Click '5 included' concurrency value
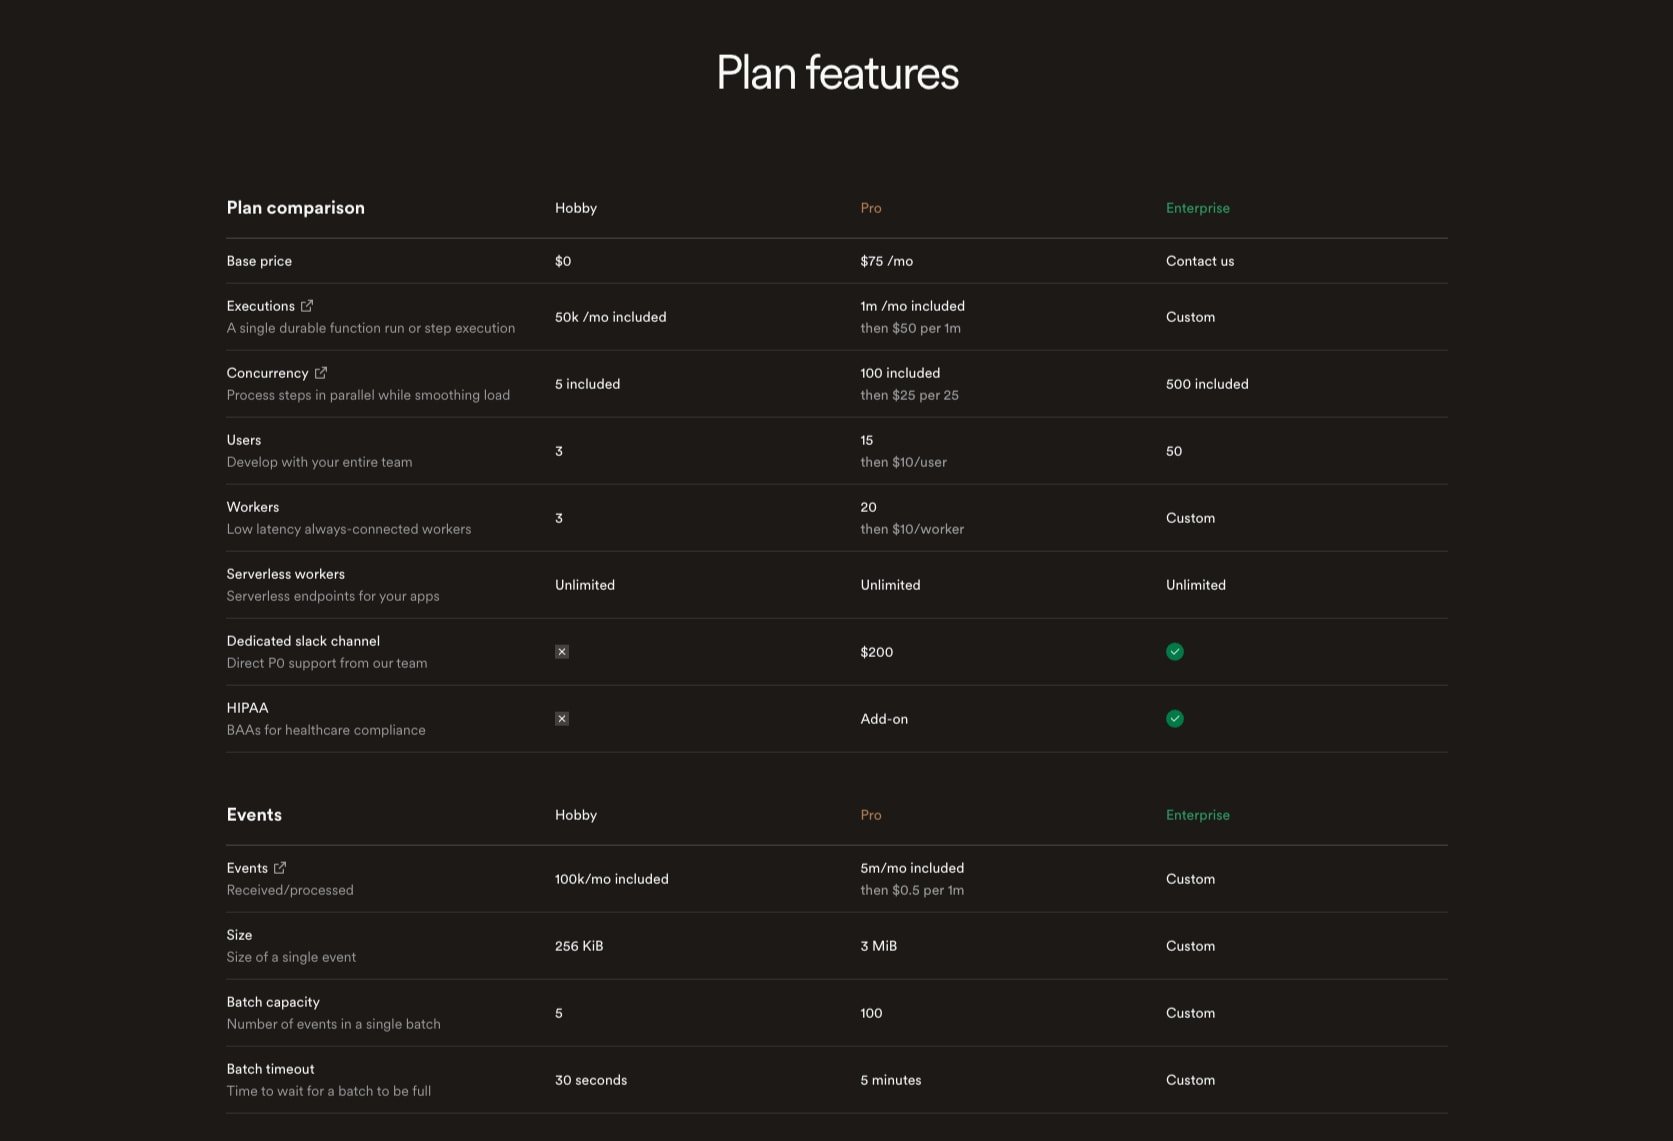Image resolution: width=1673 pixels, height=1141 pixels. [x=588, y=384]
